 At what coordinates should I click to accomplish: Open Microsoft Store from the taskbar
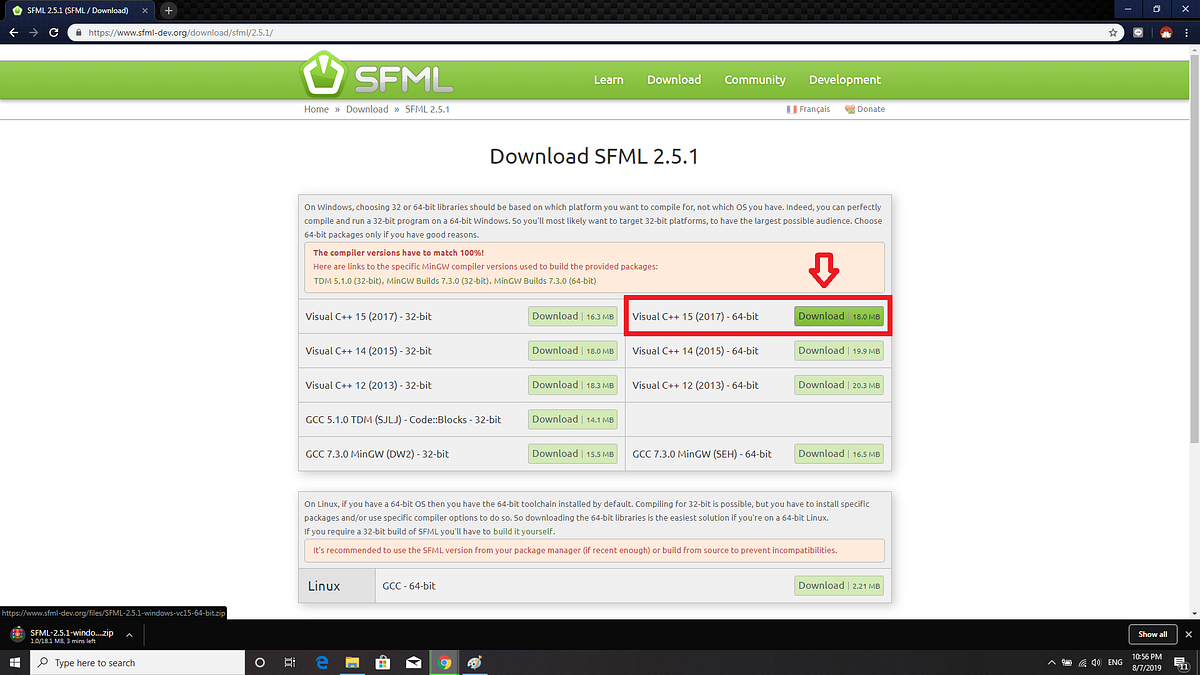click(382, 662)
